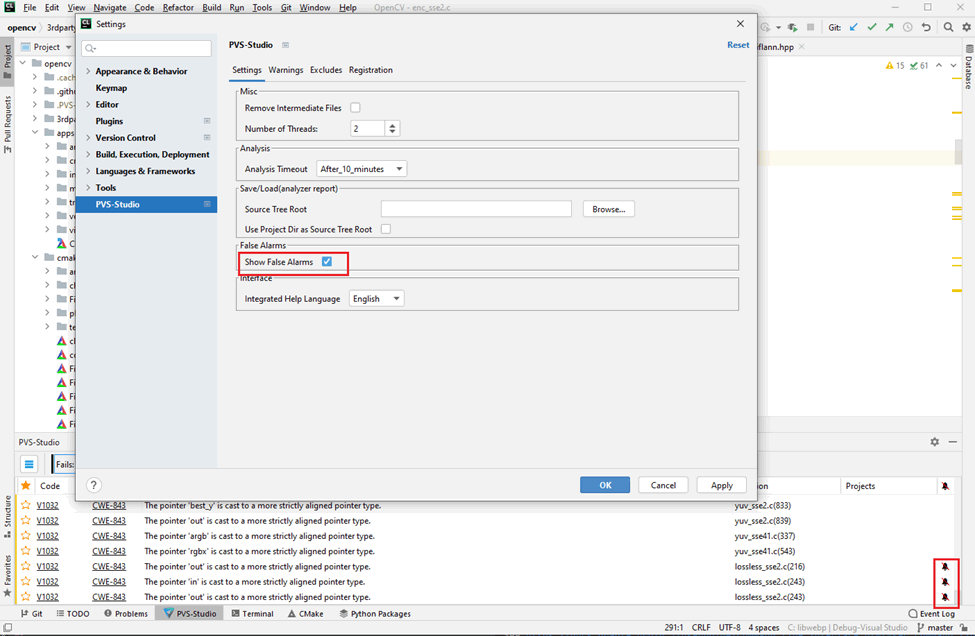Star the V1032 'best_y' warning row
975x636 pixels.
pos(25,505)
